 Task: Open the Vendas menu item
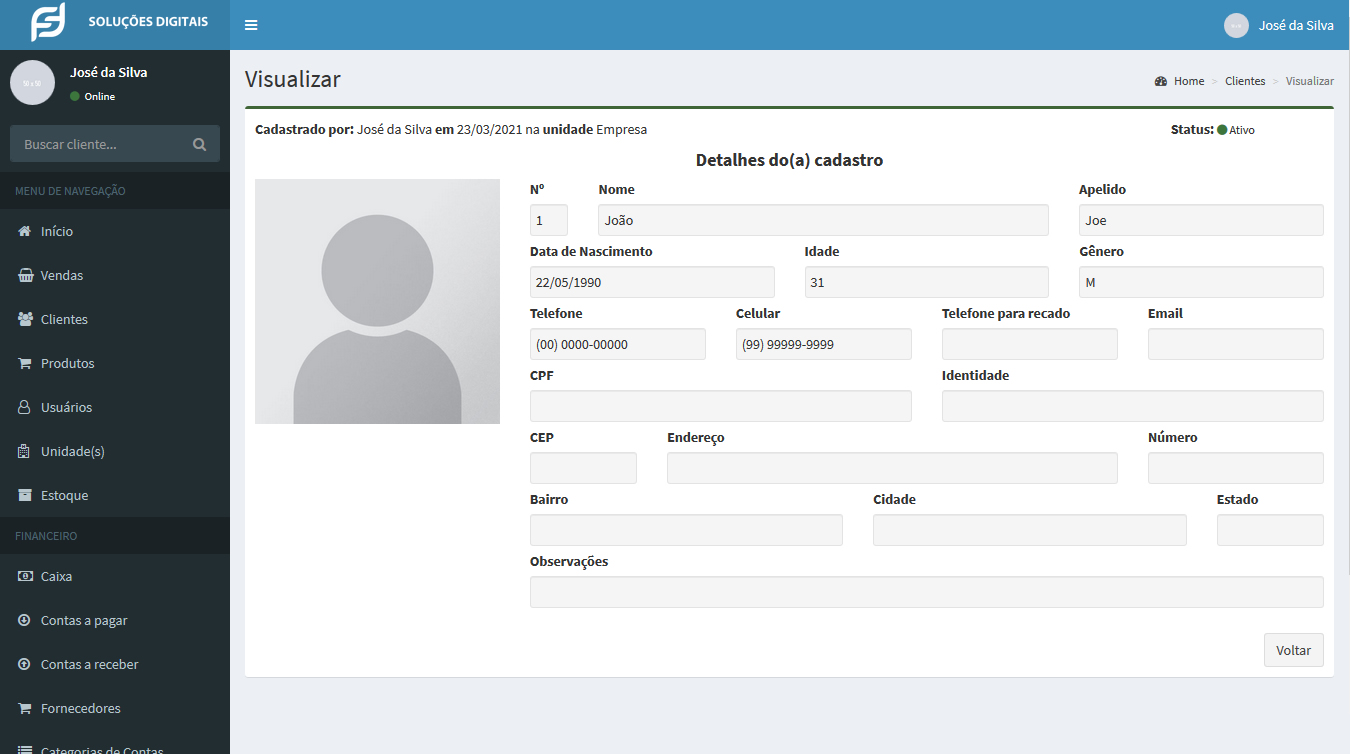click(115, 275)
